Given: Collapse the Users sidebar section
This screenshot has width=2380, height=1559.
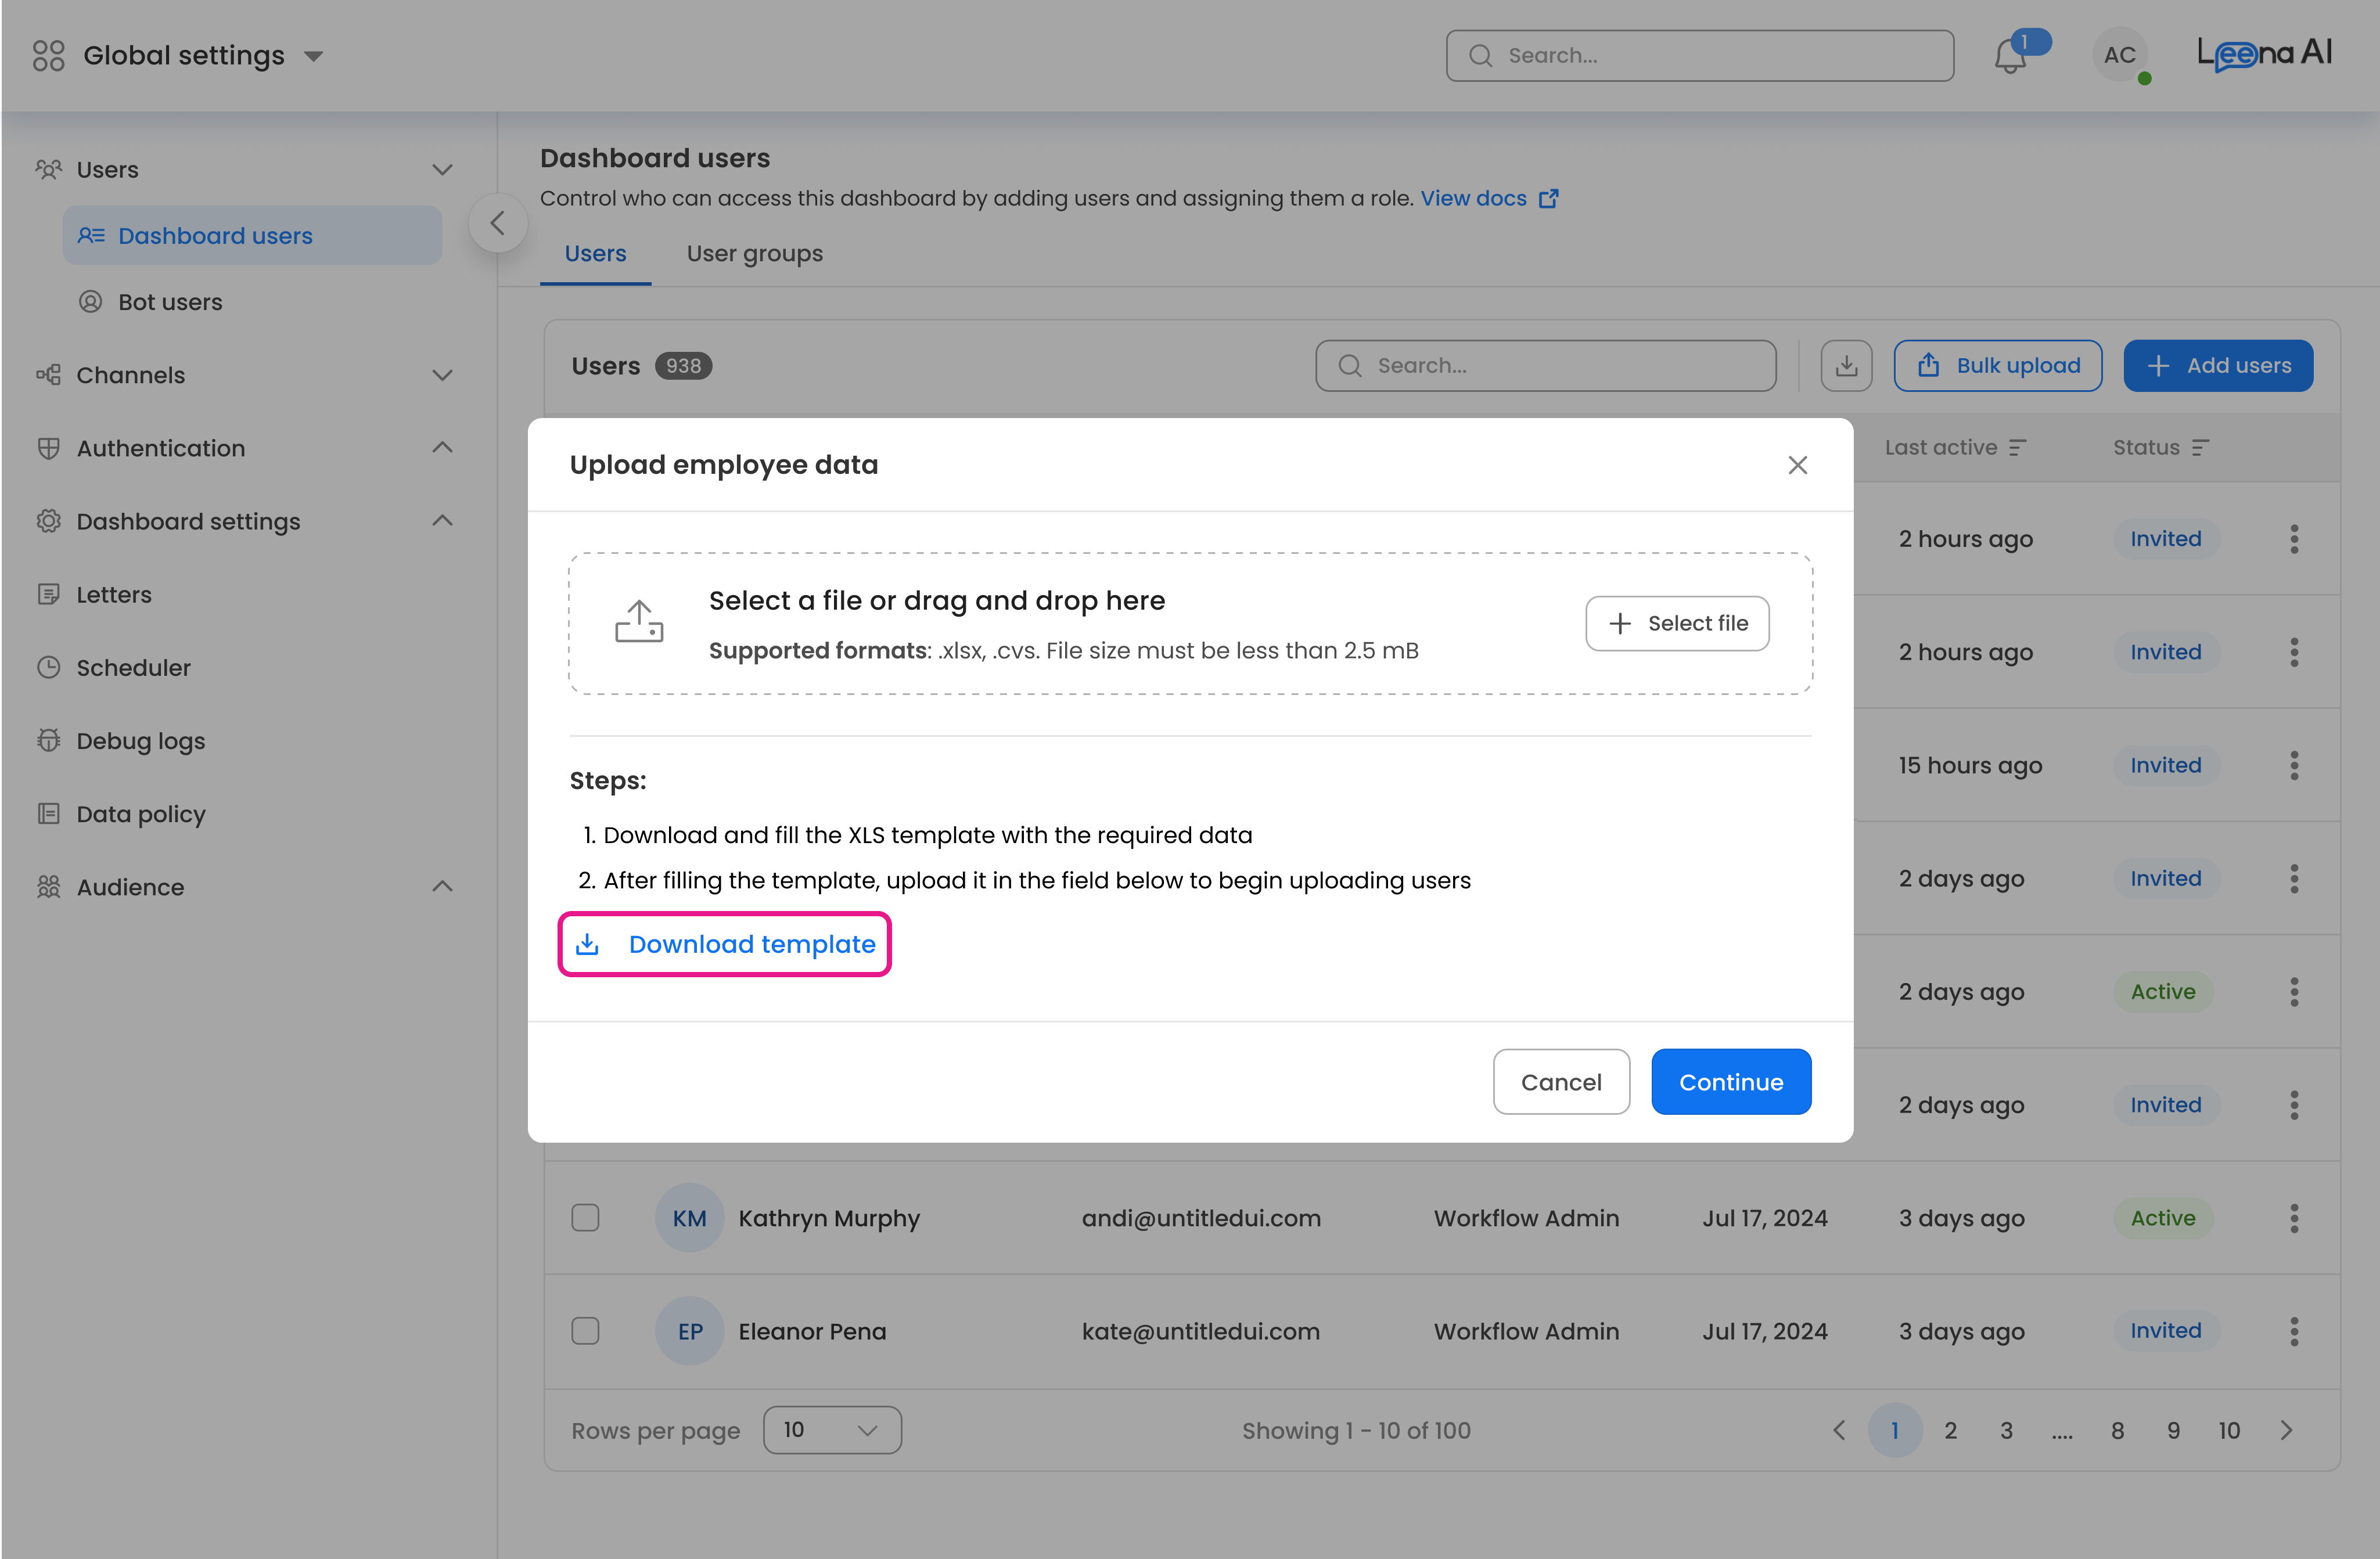Looking at the screenshot, I should pyautogui.click(x=443, y=170).
